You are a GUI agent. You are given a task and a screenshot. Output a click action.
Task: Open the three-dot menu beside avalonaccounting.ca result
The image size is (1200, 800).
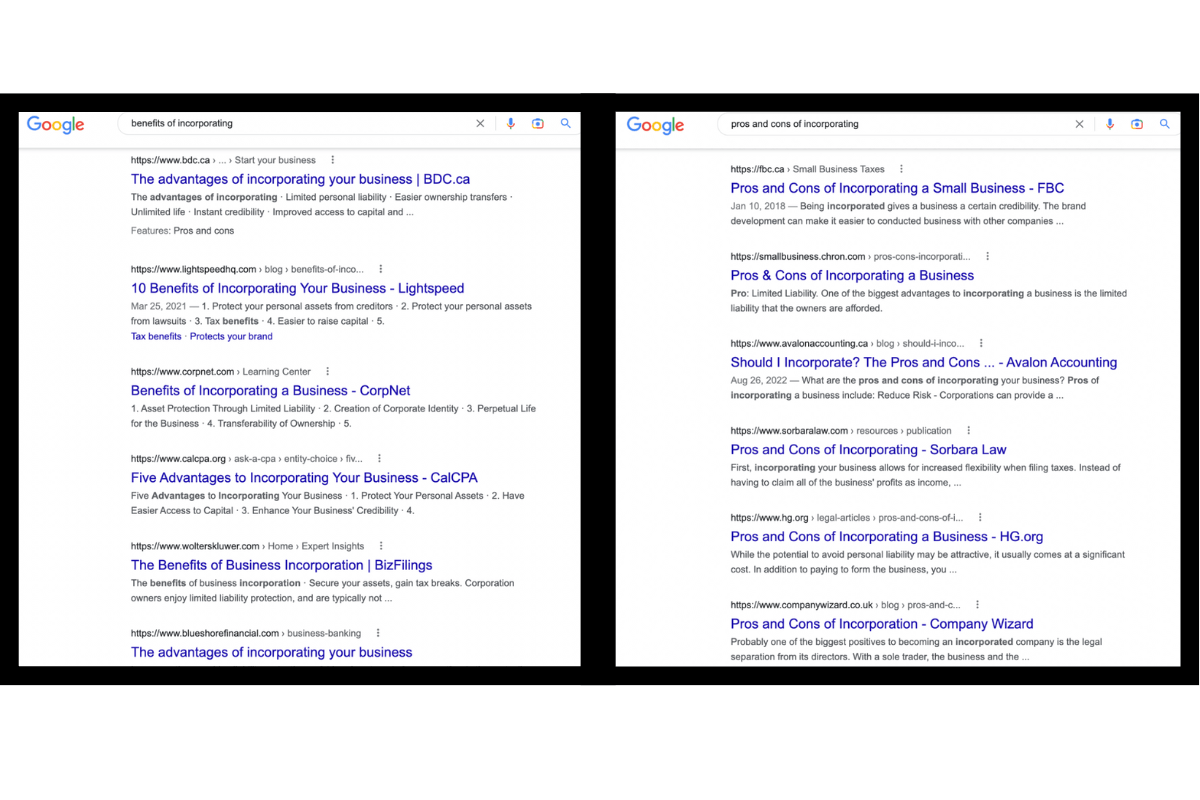tap(981, 343)
